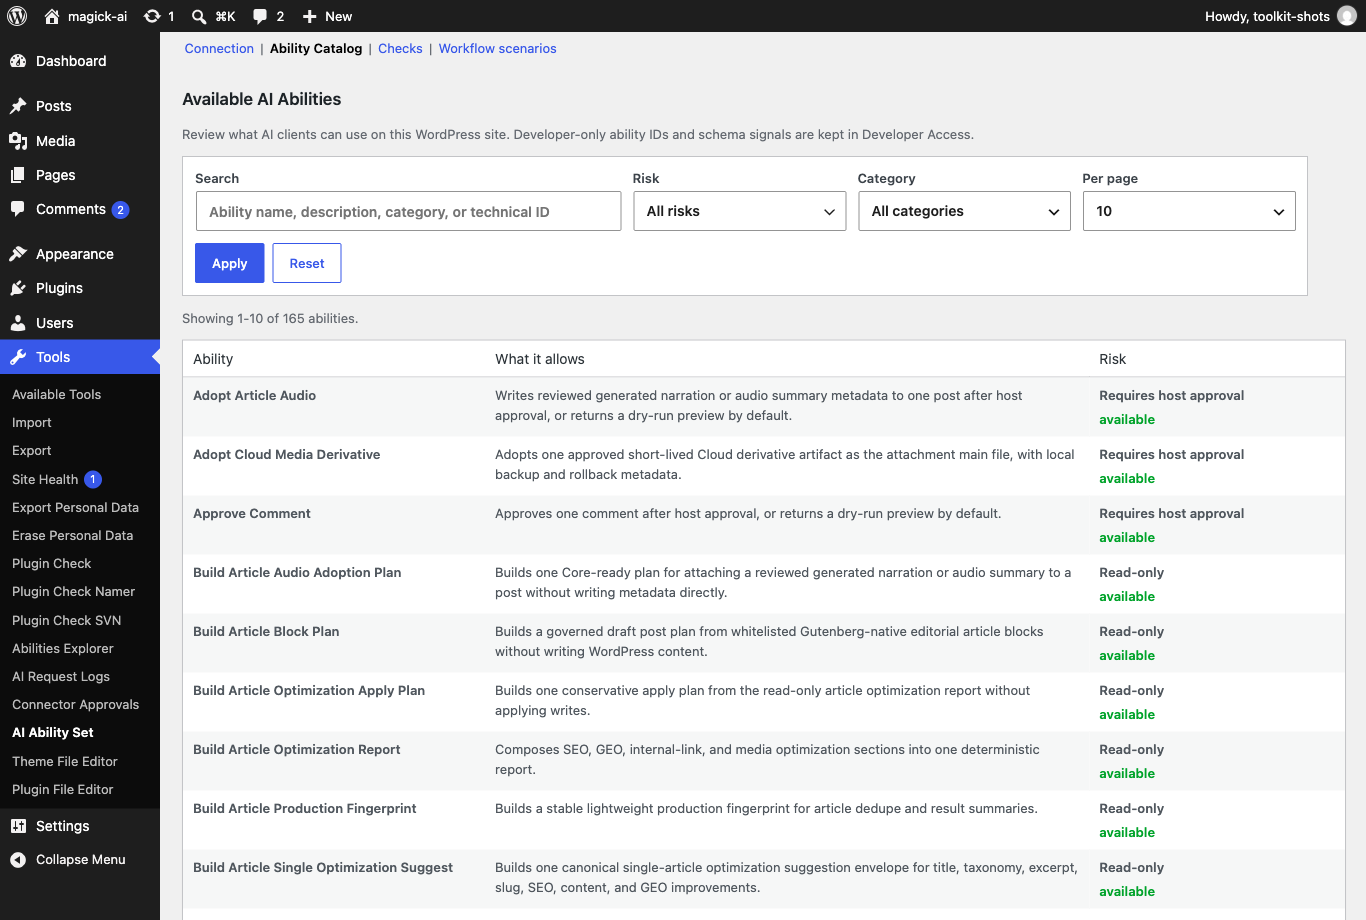Open the All risks dropdown

tap(740, 211)
